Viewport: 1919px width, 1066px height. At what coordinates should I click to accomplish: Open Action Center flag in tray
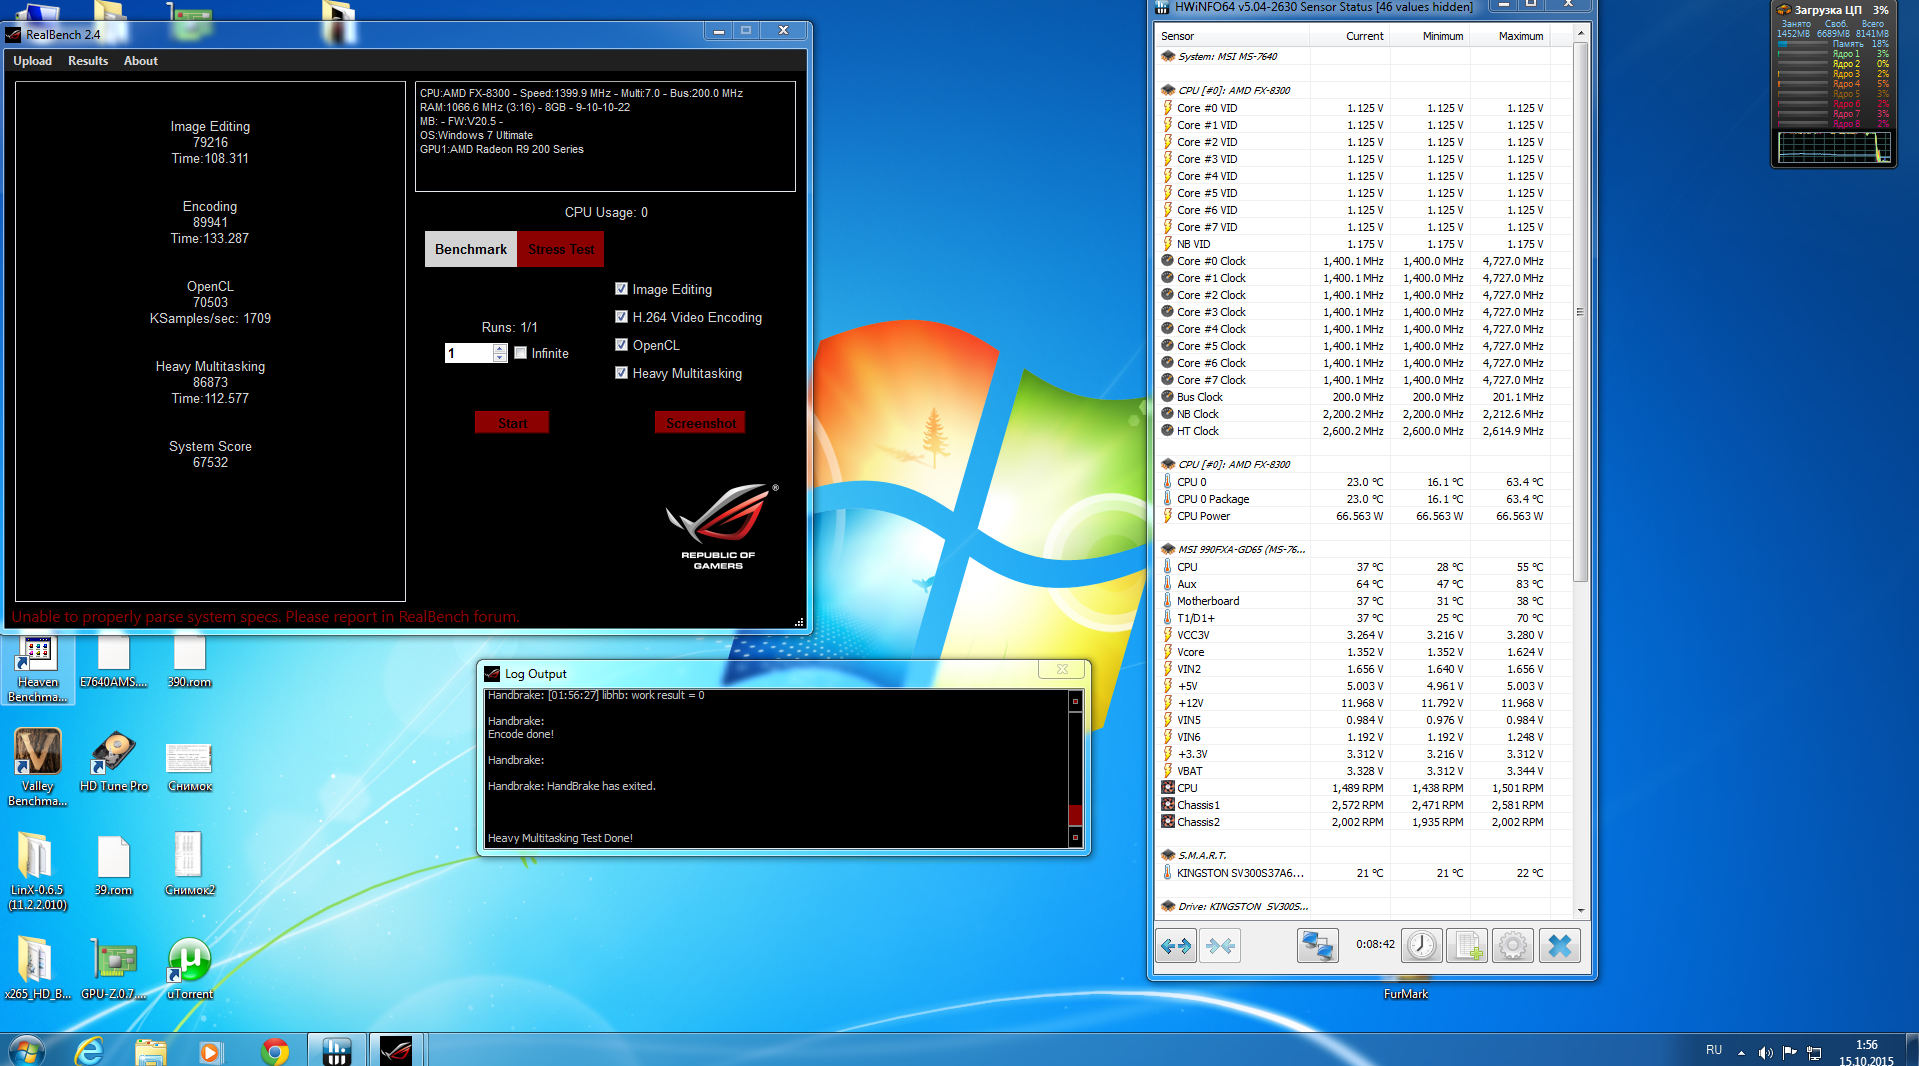click(x=1790, y=1052)
